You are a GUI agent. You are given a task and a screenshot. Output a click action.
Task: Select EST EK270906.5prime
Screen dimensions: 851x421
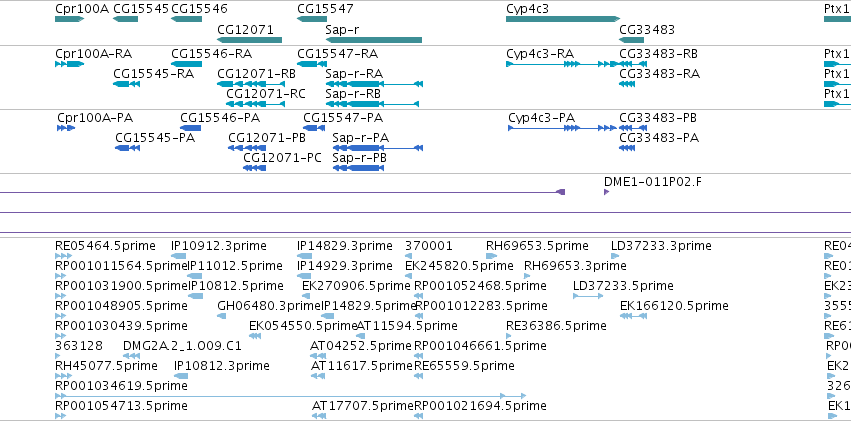pyautogui.click(x=306, y=296)
